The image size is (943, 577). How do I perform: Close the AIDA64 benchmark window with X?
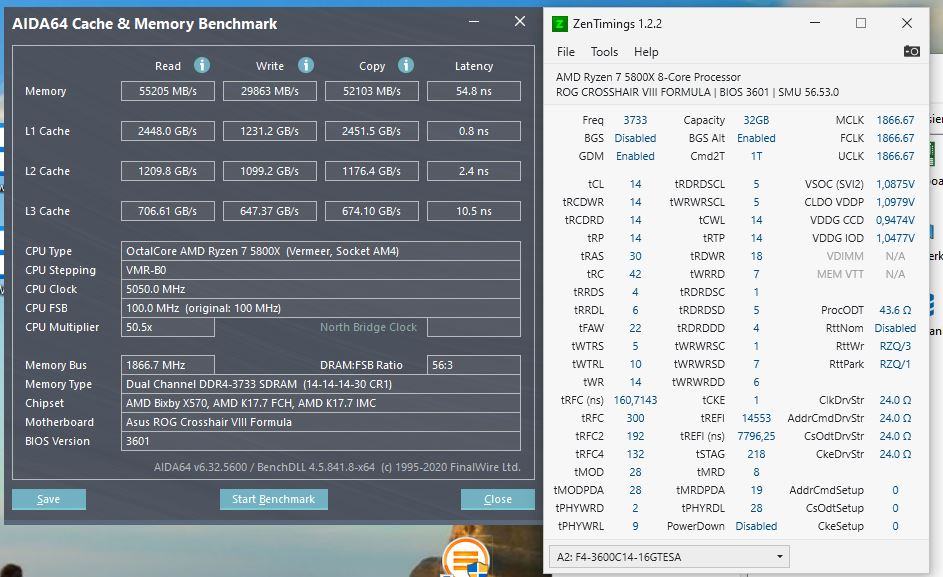click(520, 22)
